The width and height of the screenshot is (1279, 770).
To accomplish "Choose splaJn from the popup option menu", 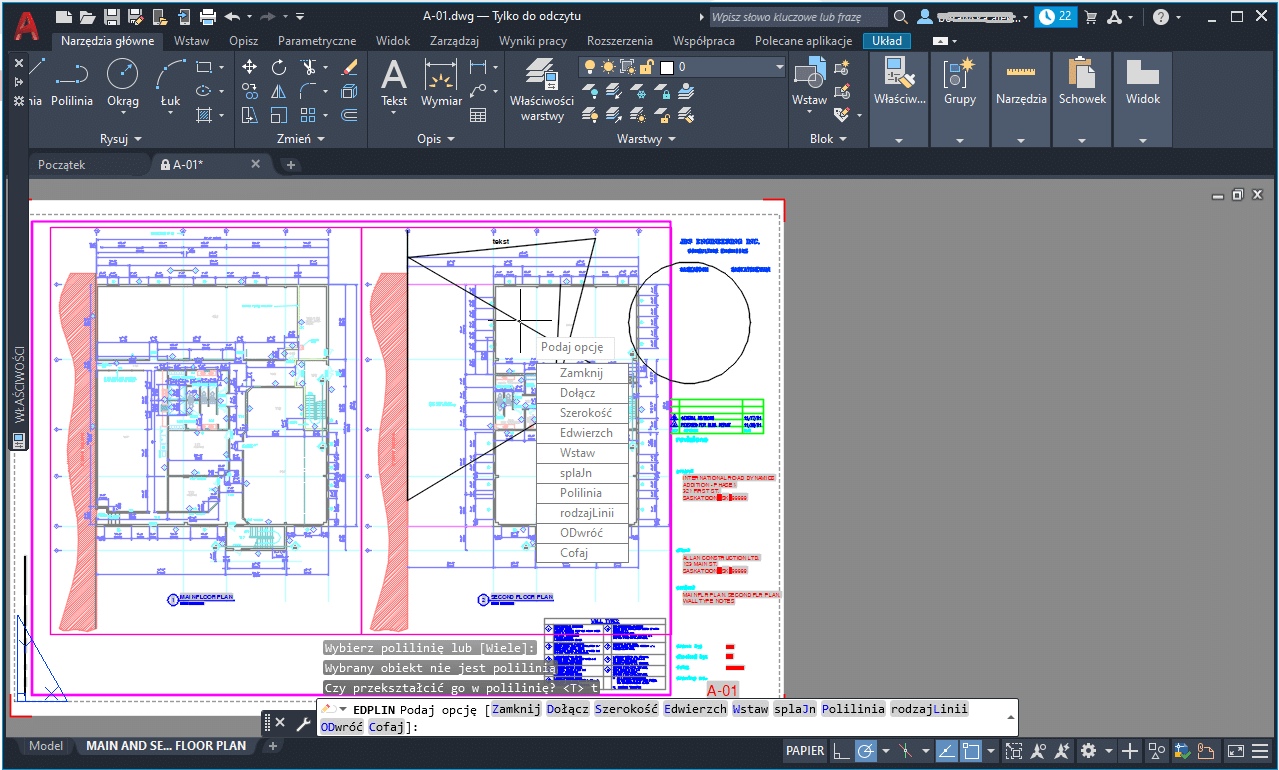I will pos(582,473).
